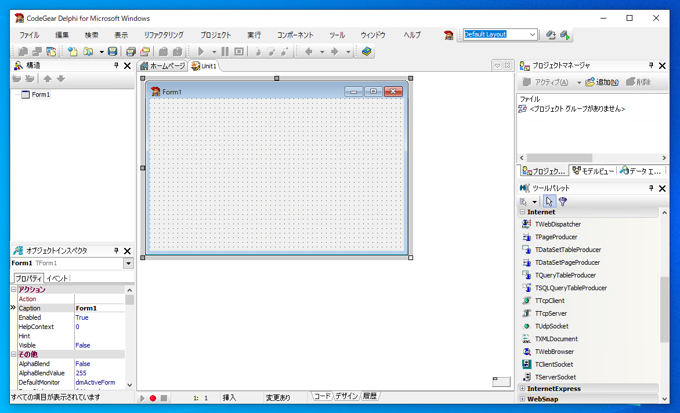Screen dimensions: 680x413
Task: Click the filter funnel icon in Tool Palette
Action: point(562,201)
